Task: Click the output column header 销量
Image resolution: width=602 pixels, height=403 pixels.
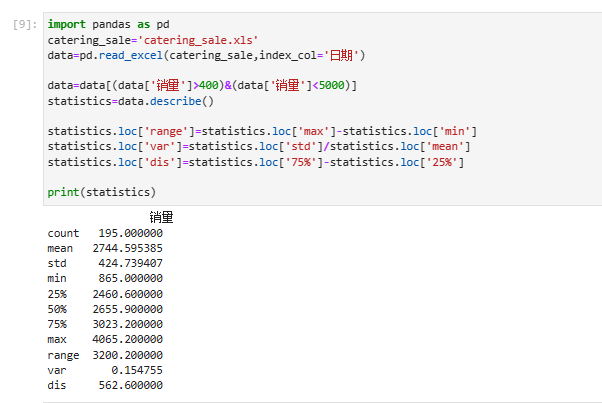Action: pyautogui.click(x=161, y=218)
